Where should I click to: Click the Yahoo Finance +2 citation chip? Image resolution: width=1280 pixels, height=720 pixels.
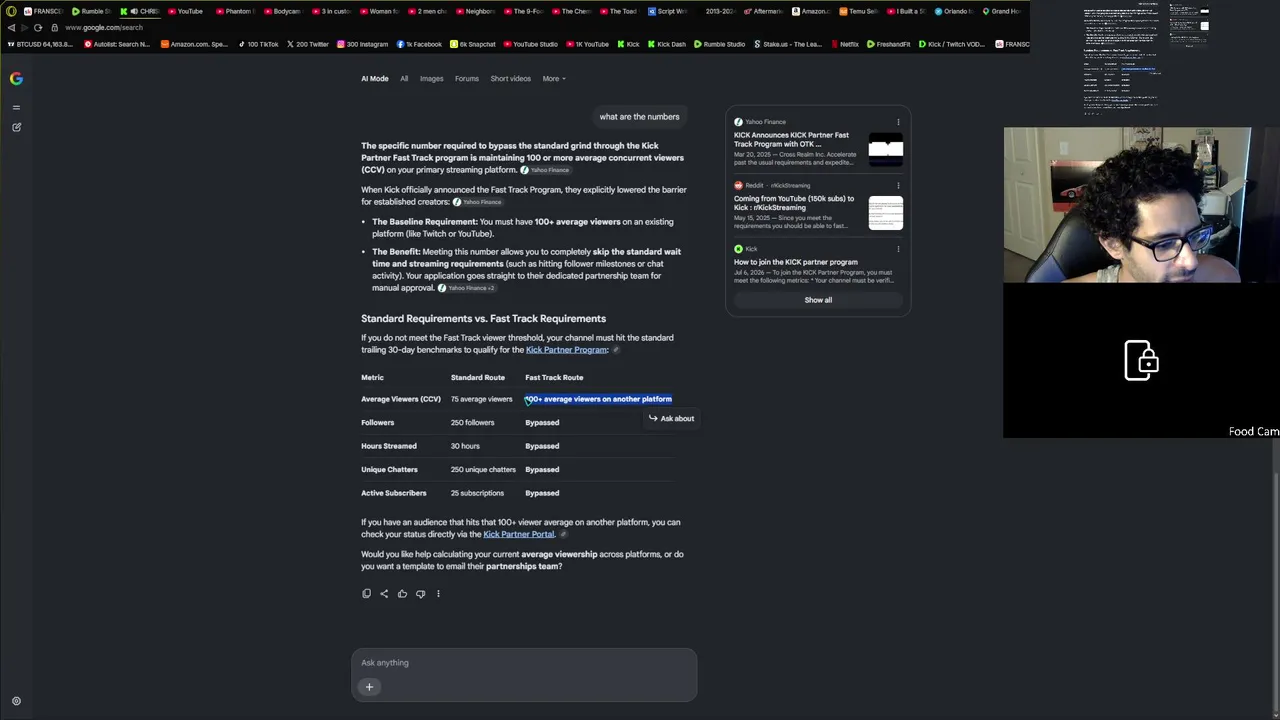click(466, 288)
